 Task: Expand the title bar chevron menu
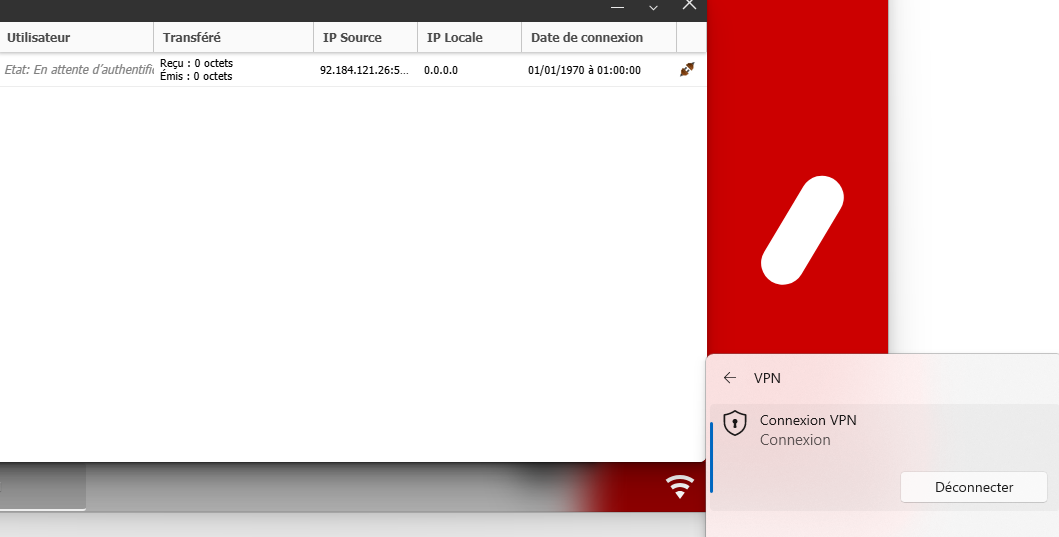(x=653, y=7)
